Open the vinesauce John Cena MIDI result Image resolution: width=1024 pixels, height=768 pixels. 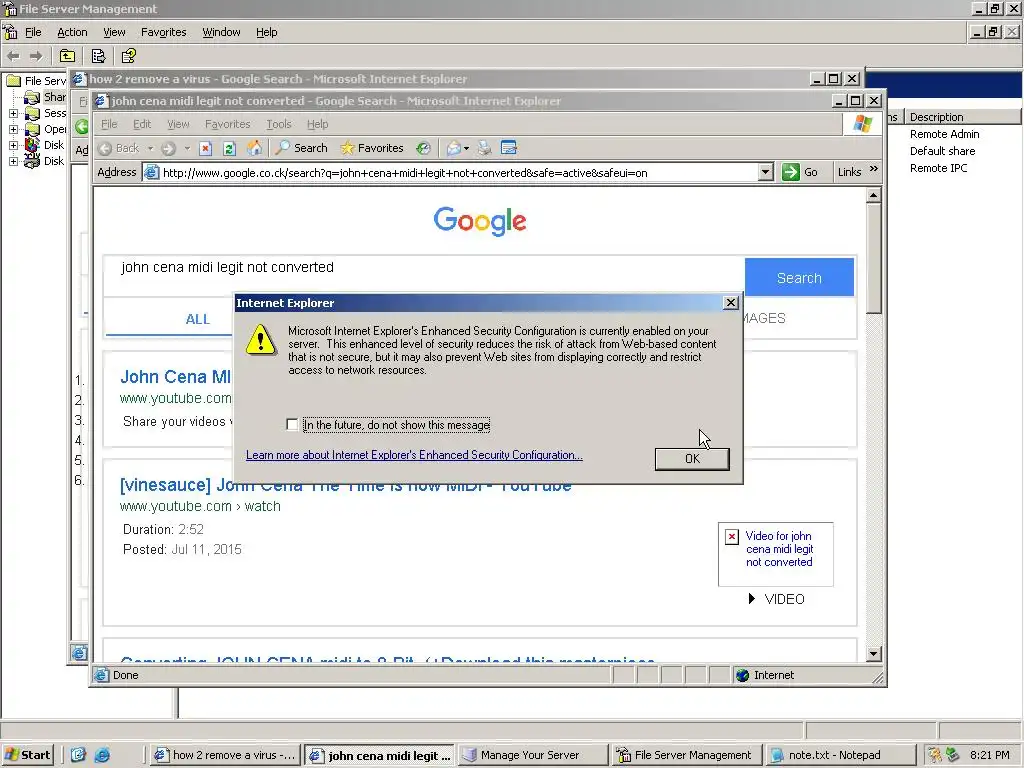click(345, 486)
